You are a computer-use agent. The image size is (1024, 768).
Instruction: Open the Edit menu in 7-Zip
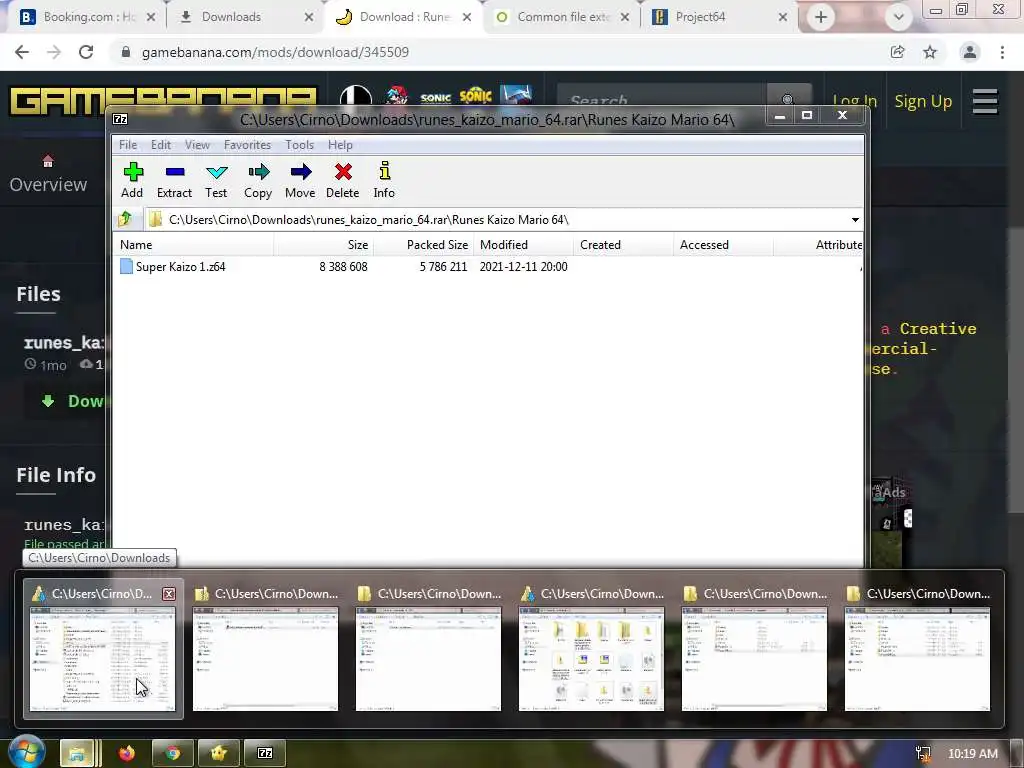(161, 145)
